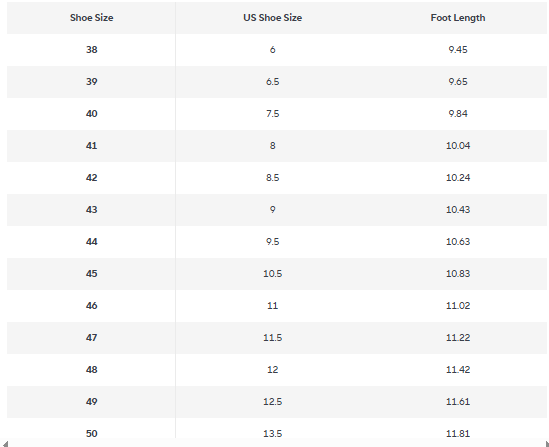Click shoe size 41 row label

[91, 146]
